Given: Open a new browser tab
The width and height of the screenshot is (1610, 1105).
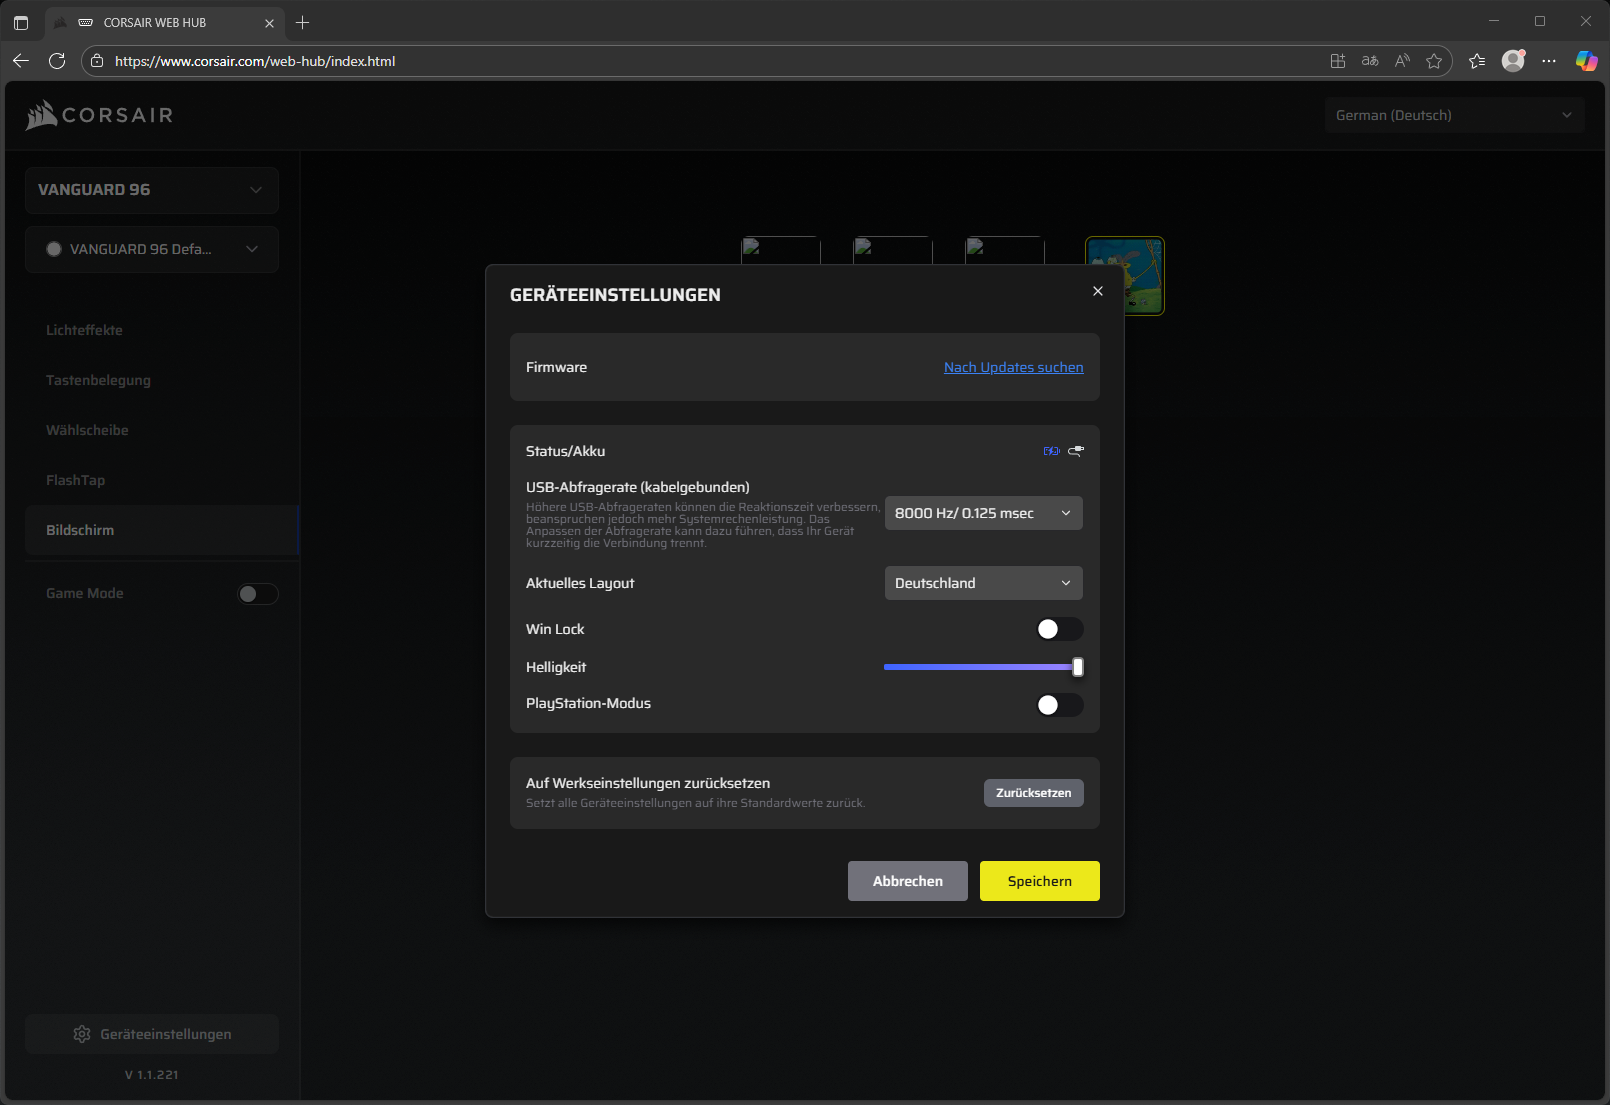Looking at the screenshot, I should [303, 22].
